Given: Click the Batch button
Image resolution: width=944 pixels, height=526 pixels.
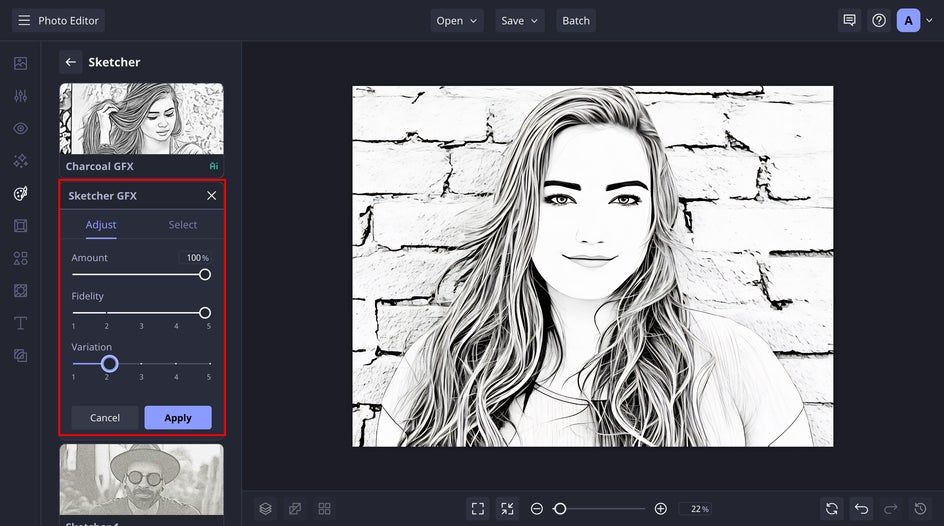Looking at the screenshot, I should [x=576, y=20].
